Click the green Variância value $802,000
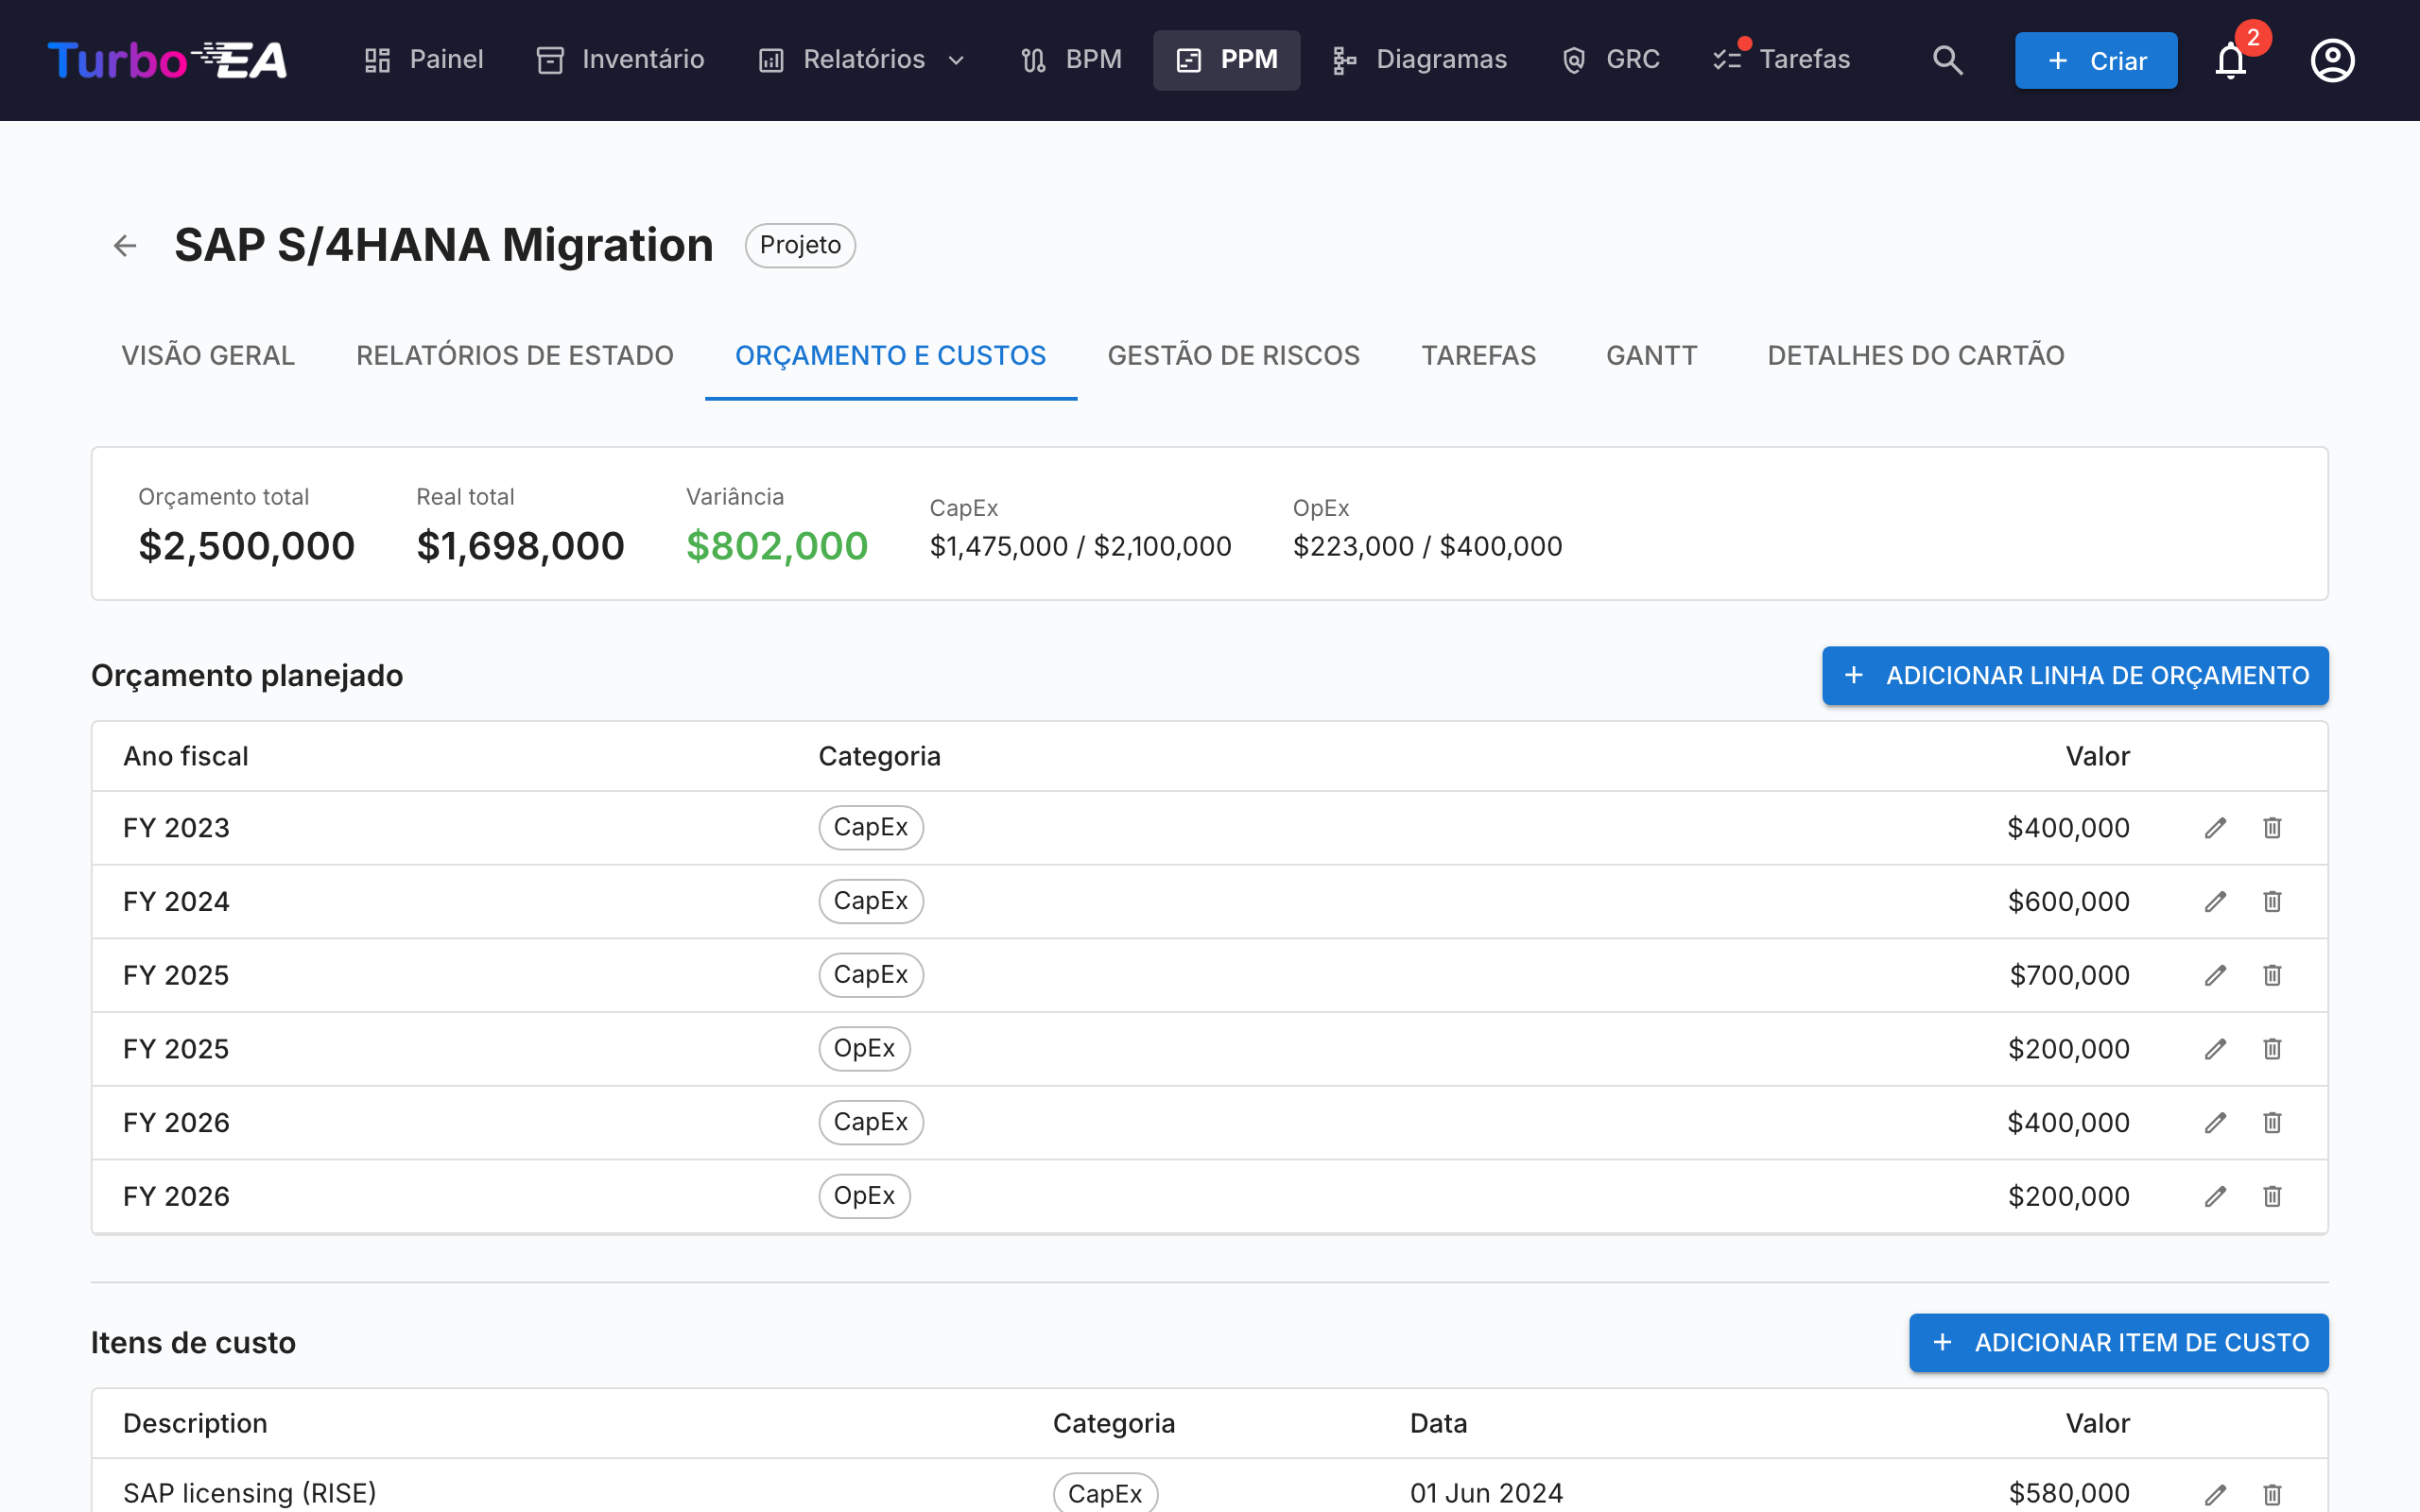Viewport: 2420px width, 1512px height. coord(777,546)
